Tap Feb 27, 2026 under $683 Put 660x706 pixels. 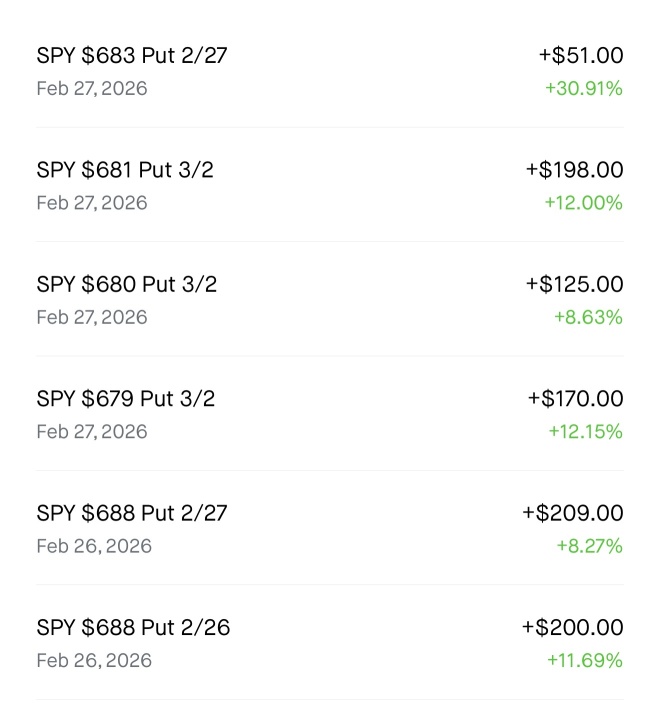(x=92, y=89)
